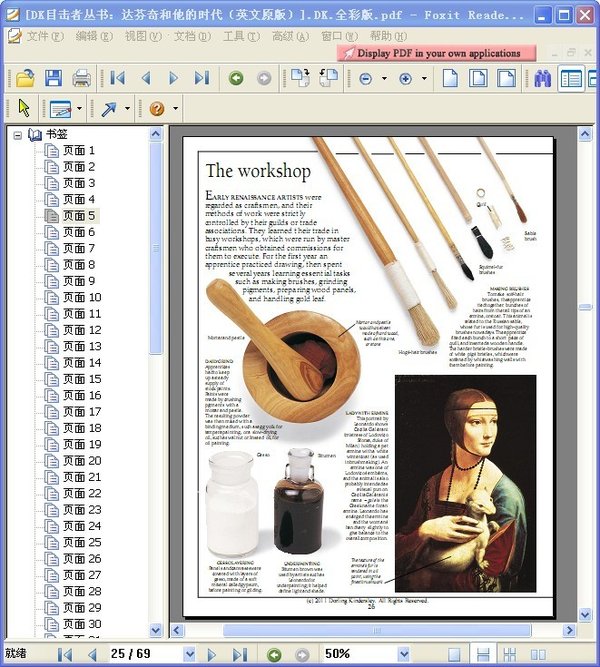600x667 pixels.
Task: Click document vertical scrollbar up arrow
Action: [x=585, y=135]
